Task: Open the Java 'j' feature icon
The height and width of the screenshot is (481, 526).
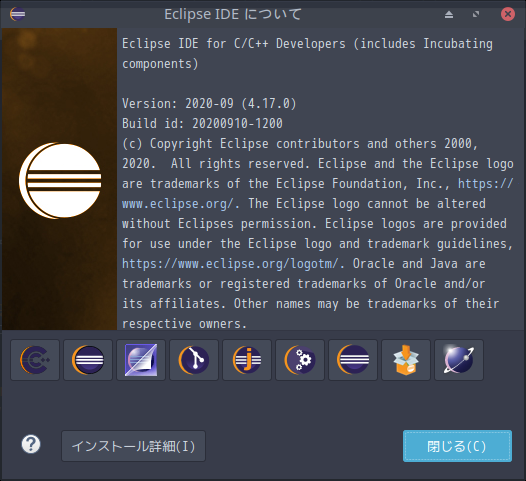Action: point(247,360)
